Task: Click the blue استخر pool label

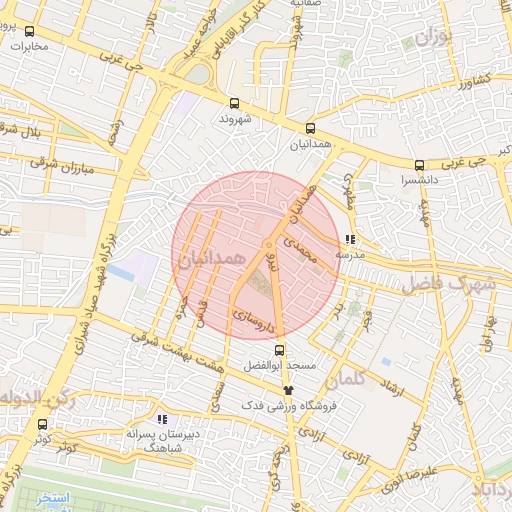Action: point(53,498)
